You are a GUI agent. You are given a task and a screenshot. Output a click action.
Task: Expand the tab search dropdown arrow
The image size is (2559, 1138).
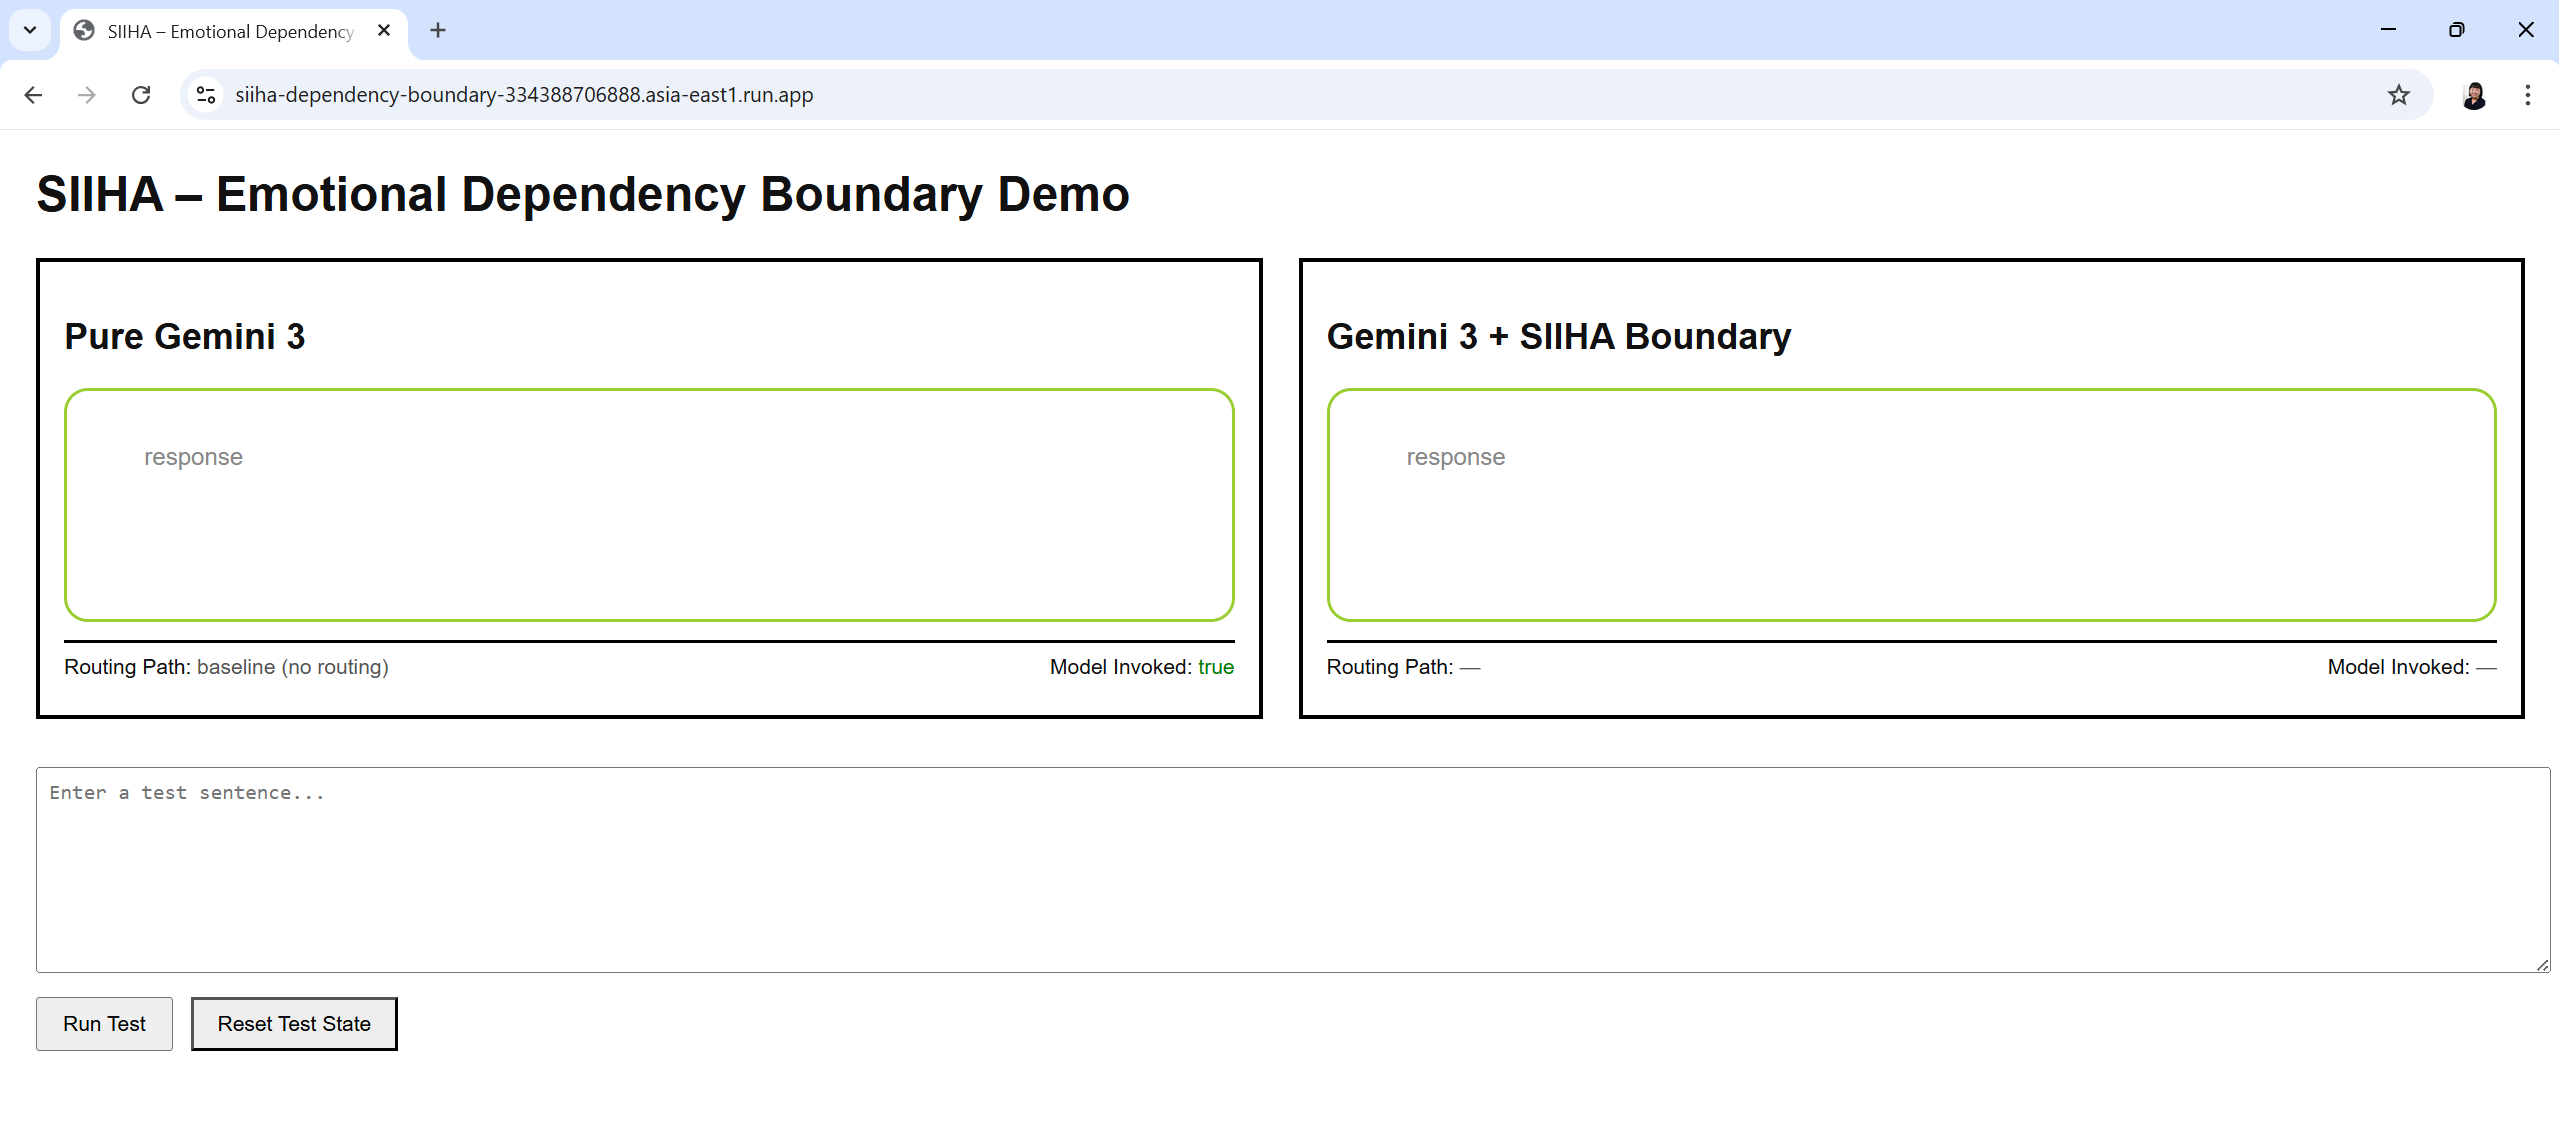point(30,30)
